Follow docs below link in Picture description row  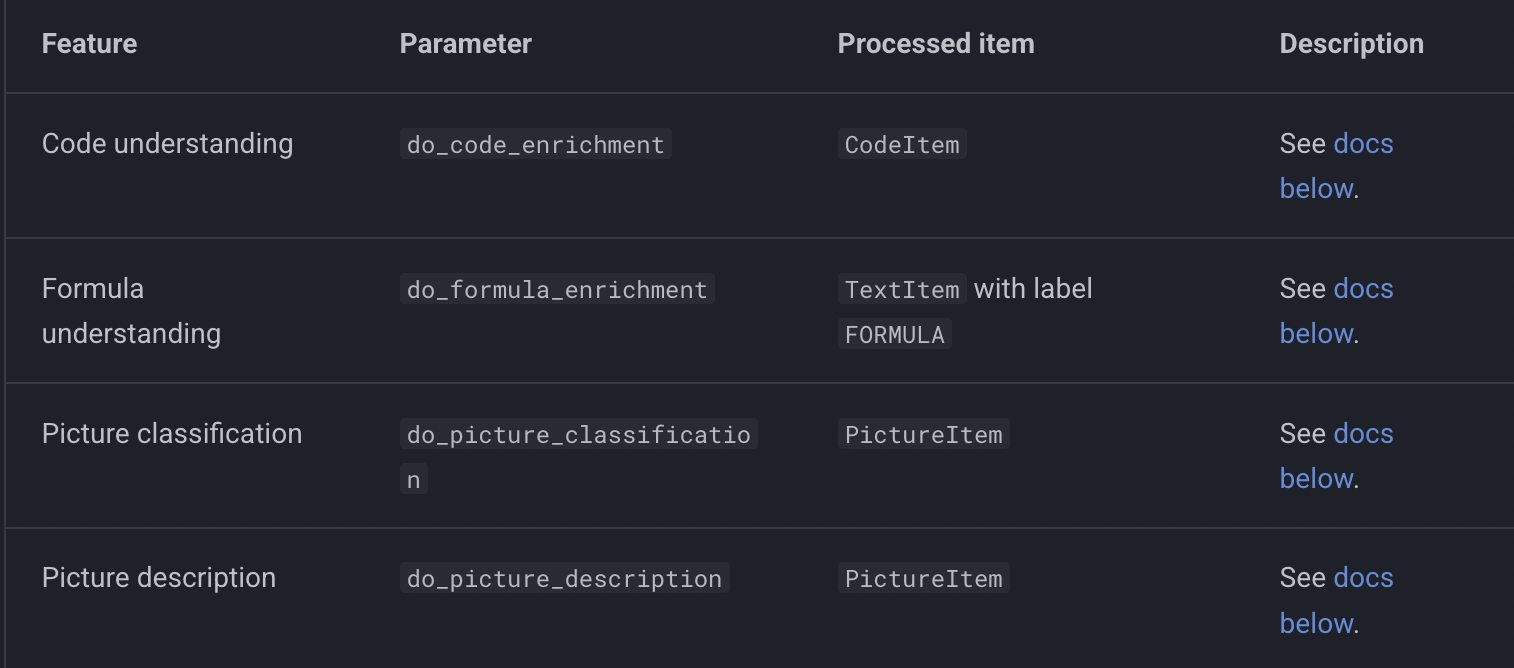pyautogui.click(x=1336, y=600)
